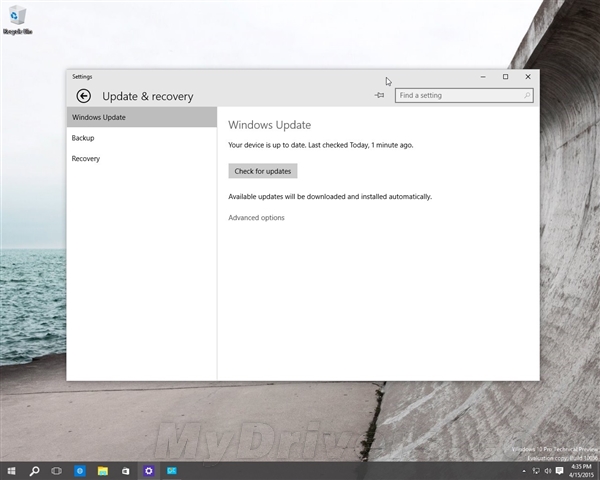The height and width of the screenshot is (480, 600).
Task: Pin the Update & recovery page
Action: click(x=379, y=95)
